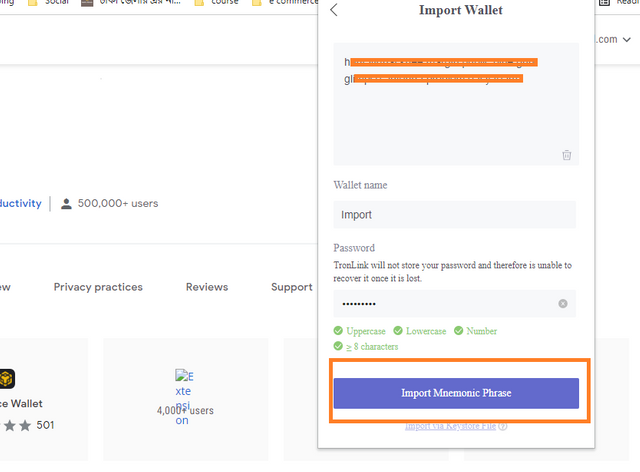Click the 8 characters requirement checkmark

coord(339,347)
